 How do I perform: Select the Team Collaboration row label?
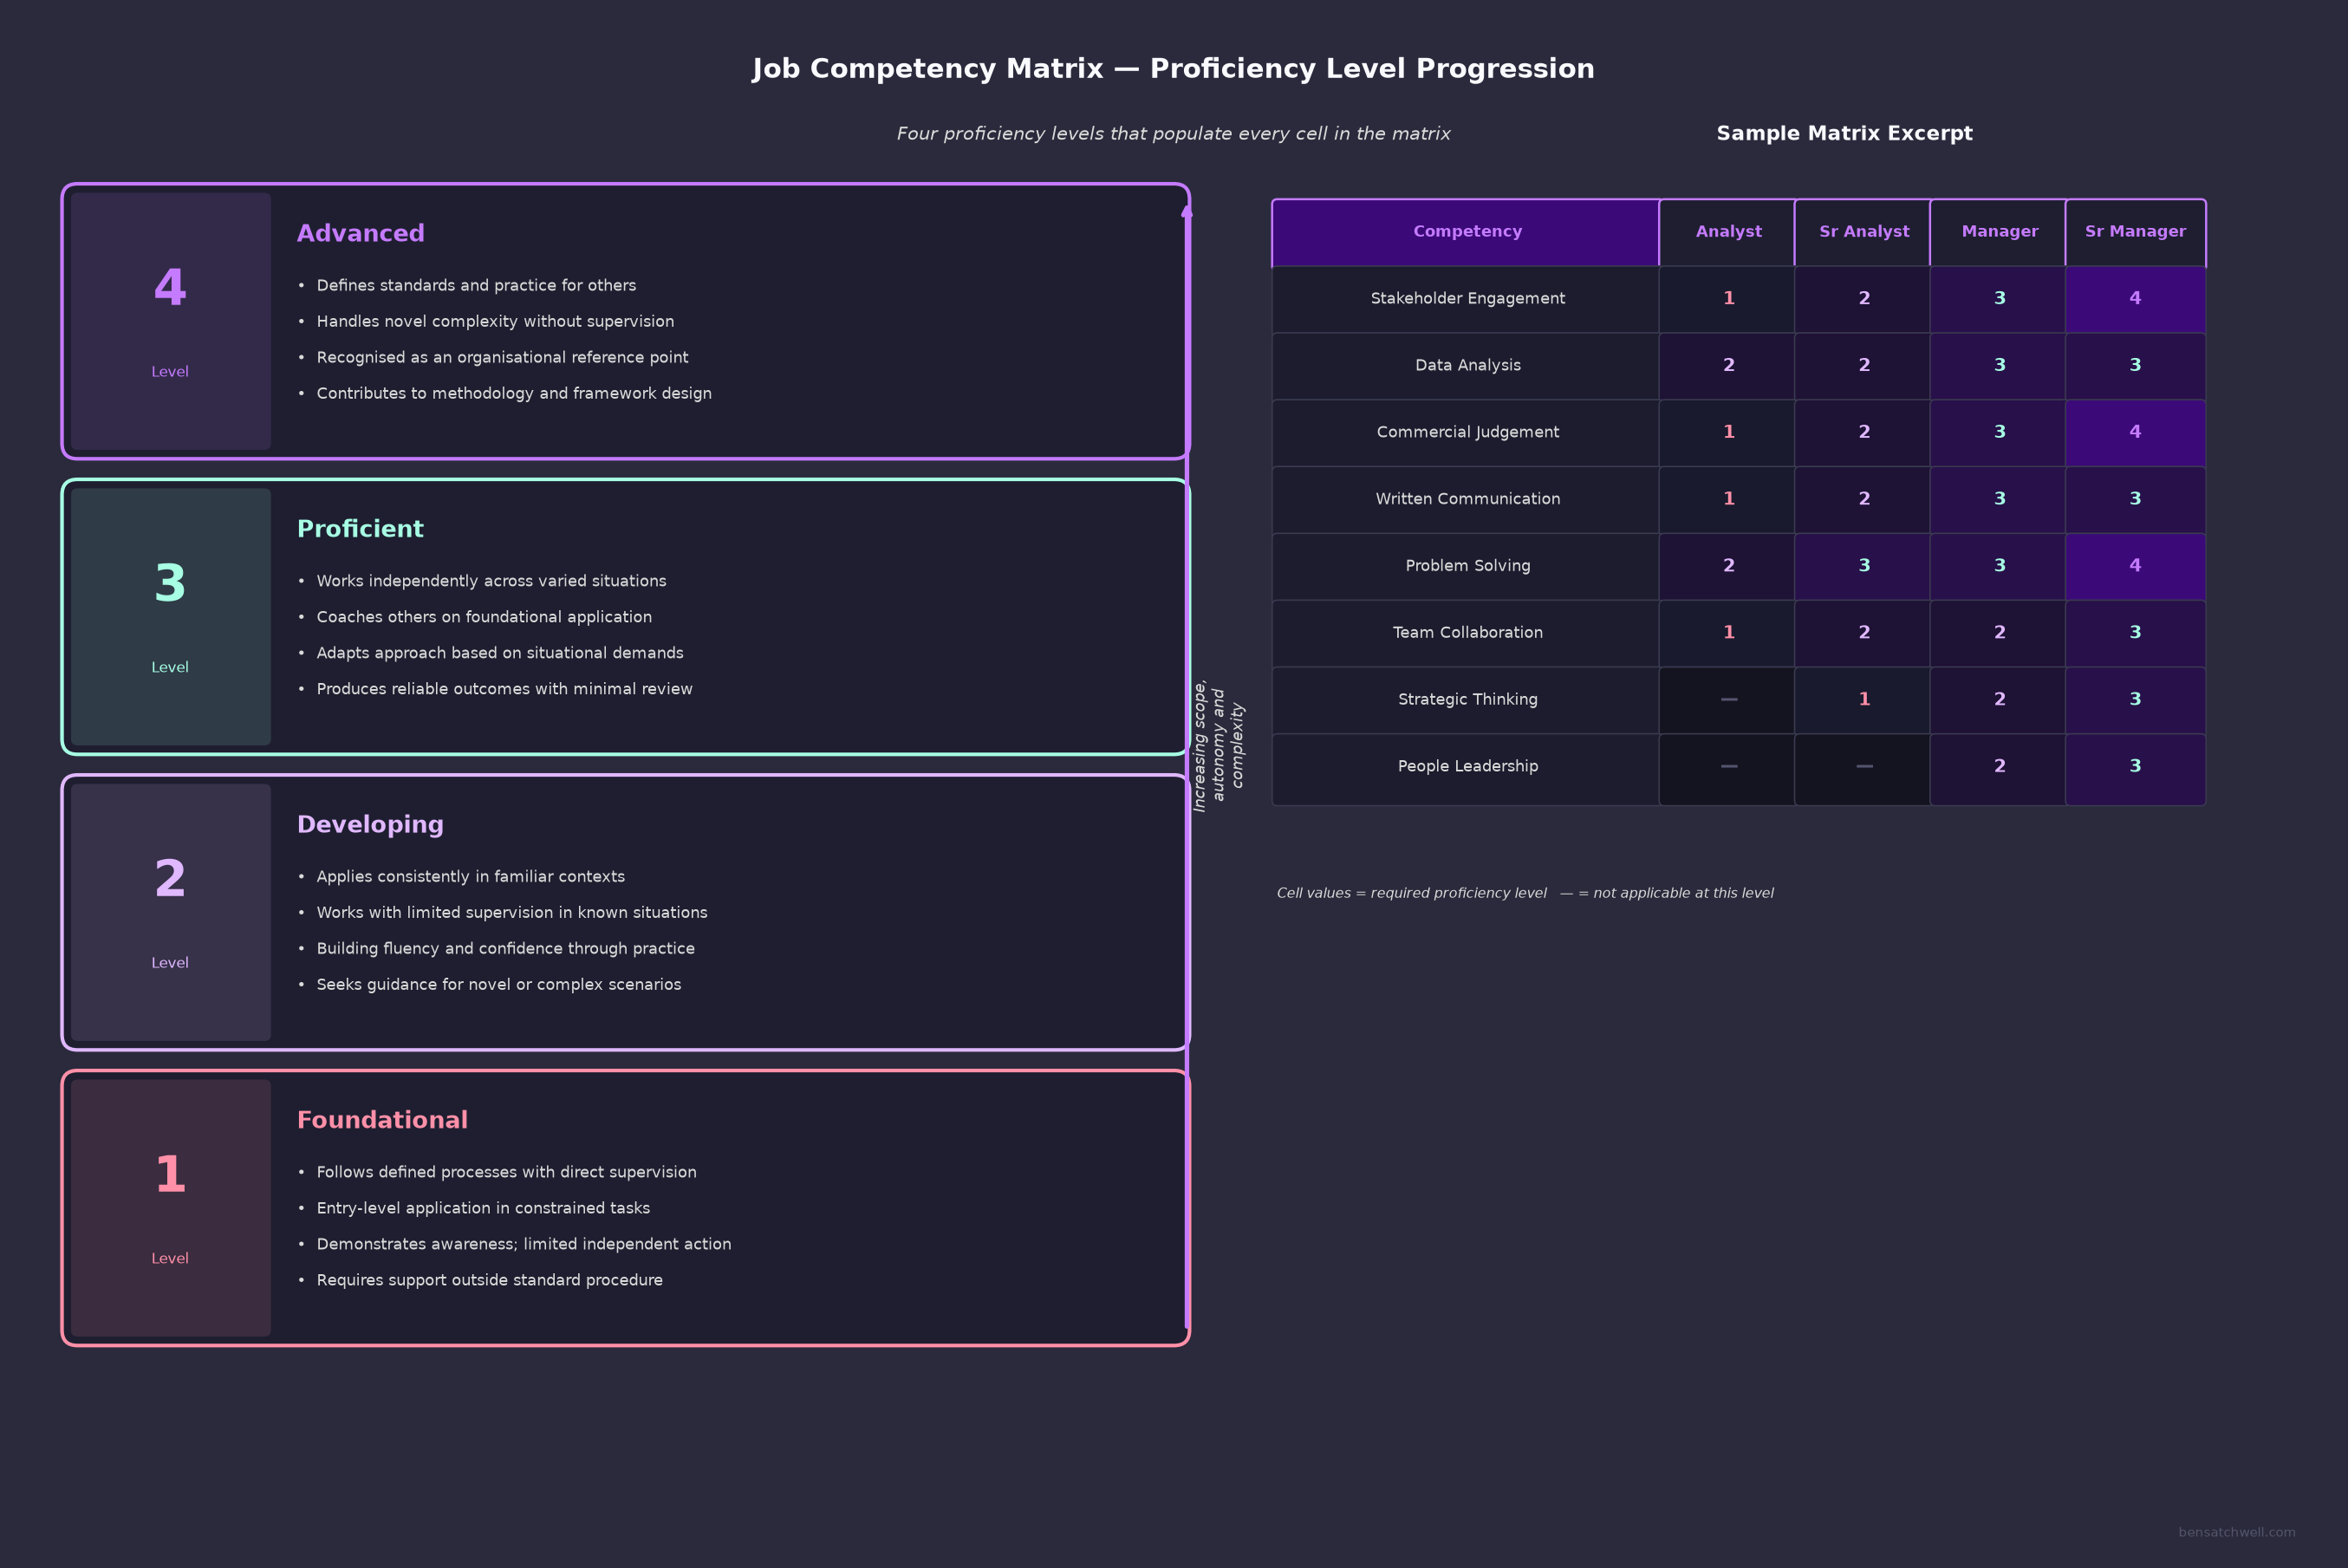pos(1467,632)
